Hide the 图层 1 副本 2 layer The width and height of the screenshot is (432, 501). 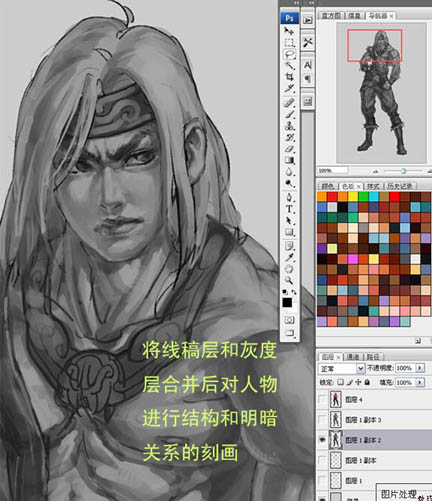click(322, 440)
